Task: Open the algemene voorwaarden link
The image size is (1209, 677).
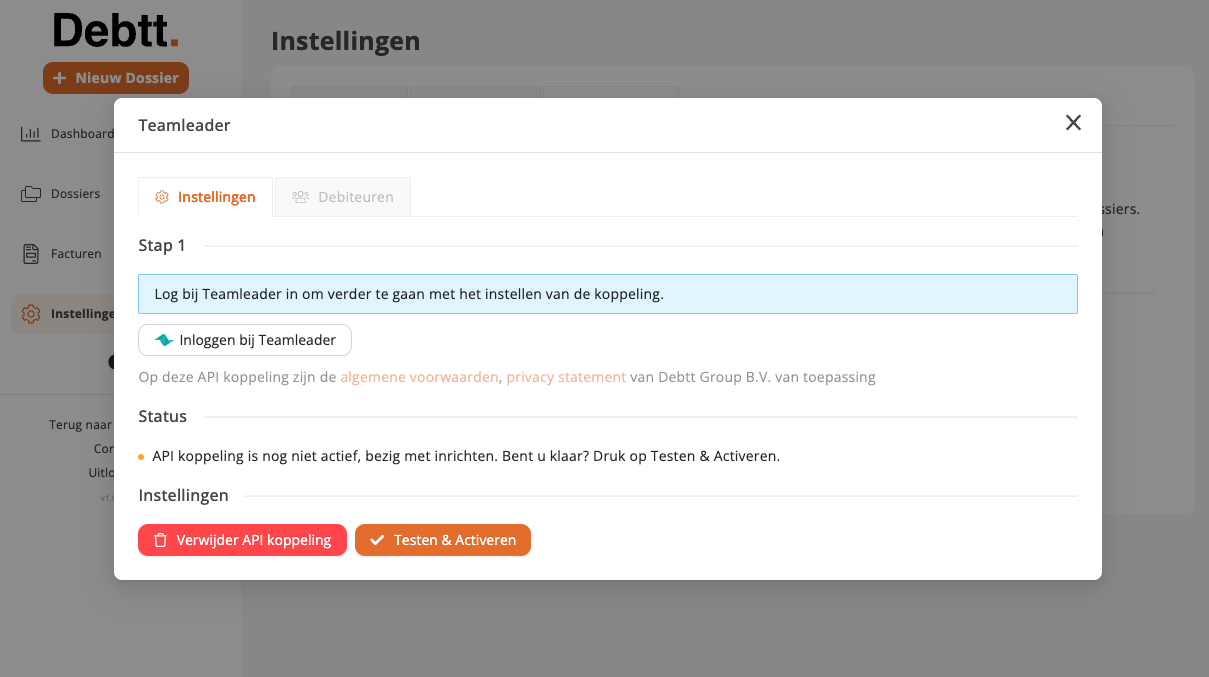Action: [419, 377]
